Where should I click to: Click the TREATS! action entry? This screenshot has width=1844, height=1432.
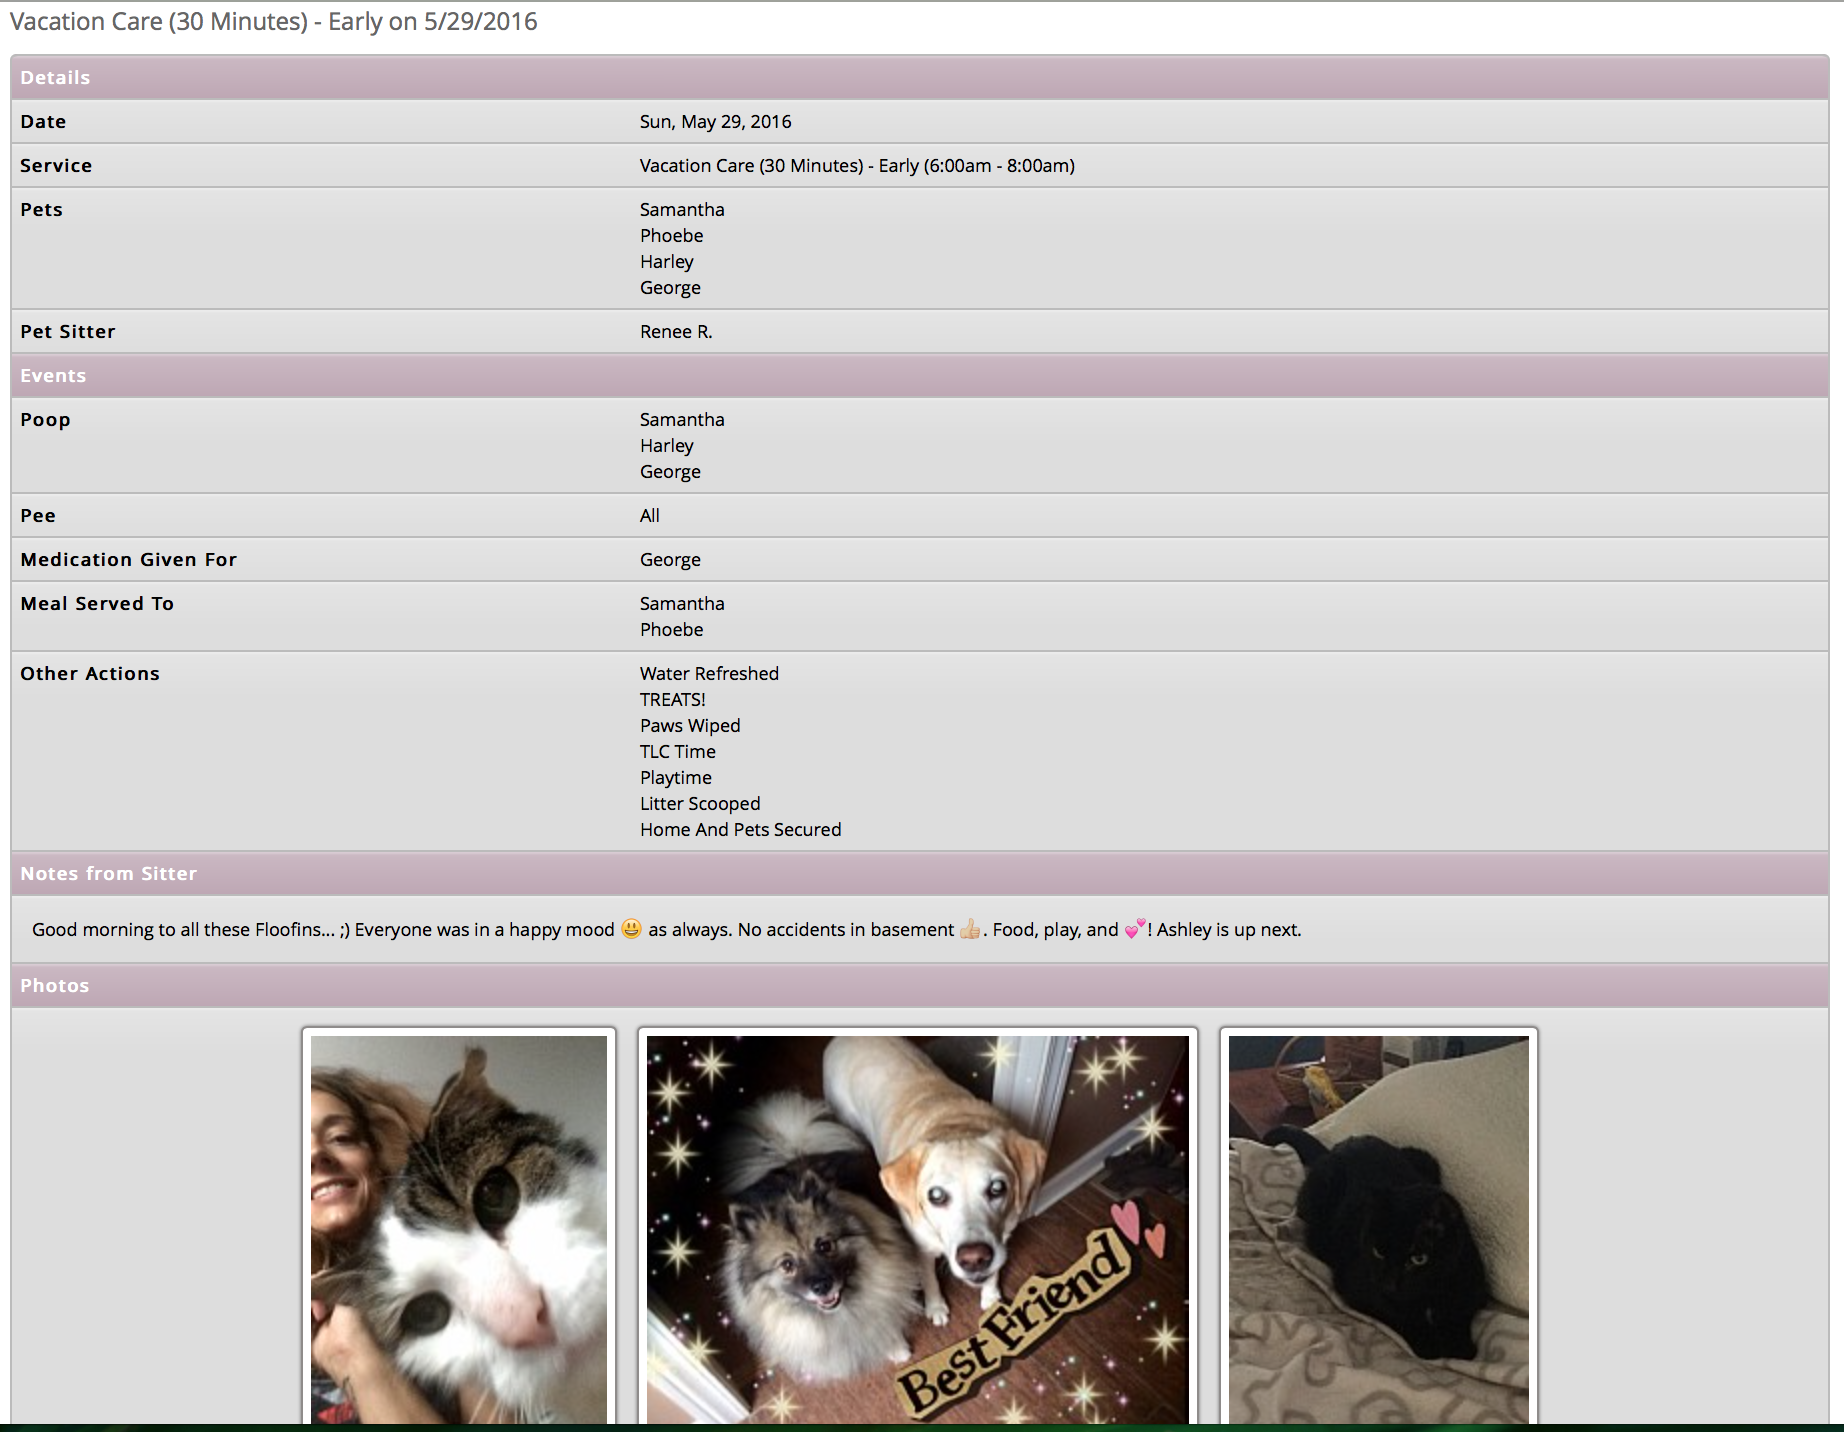[673, 699]
